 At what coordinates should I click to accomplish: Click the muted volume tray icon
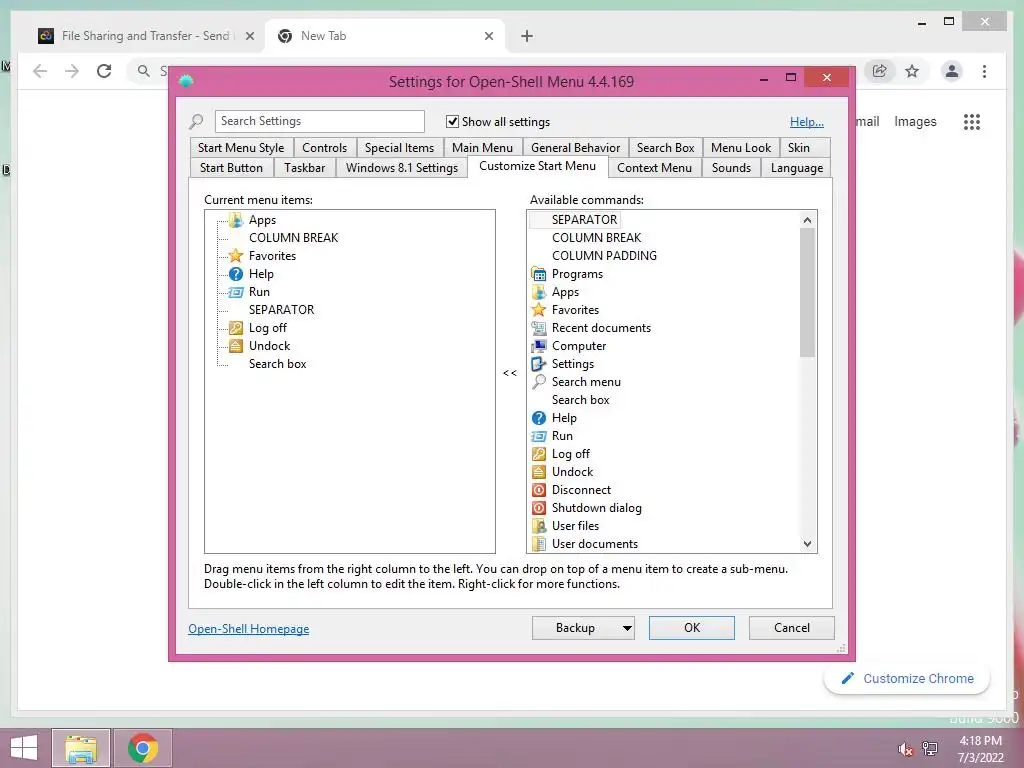(x=905, y=749)
